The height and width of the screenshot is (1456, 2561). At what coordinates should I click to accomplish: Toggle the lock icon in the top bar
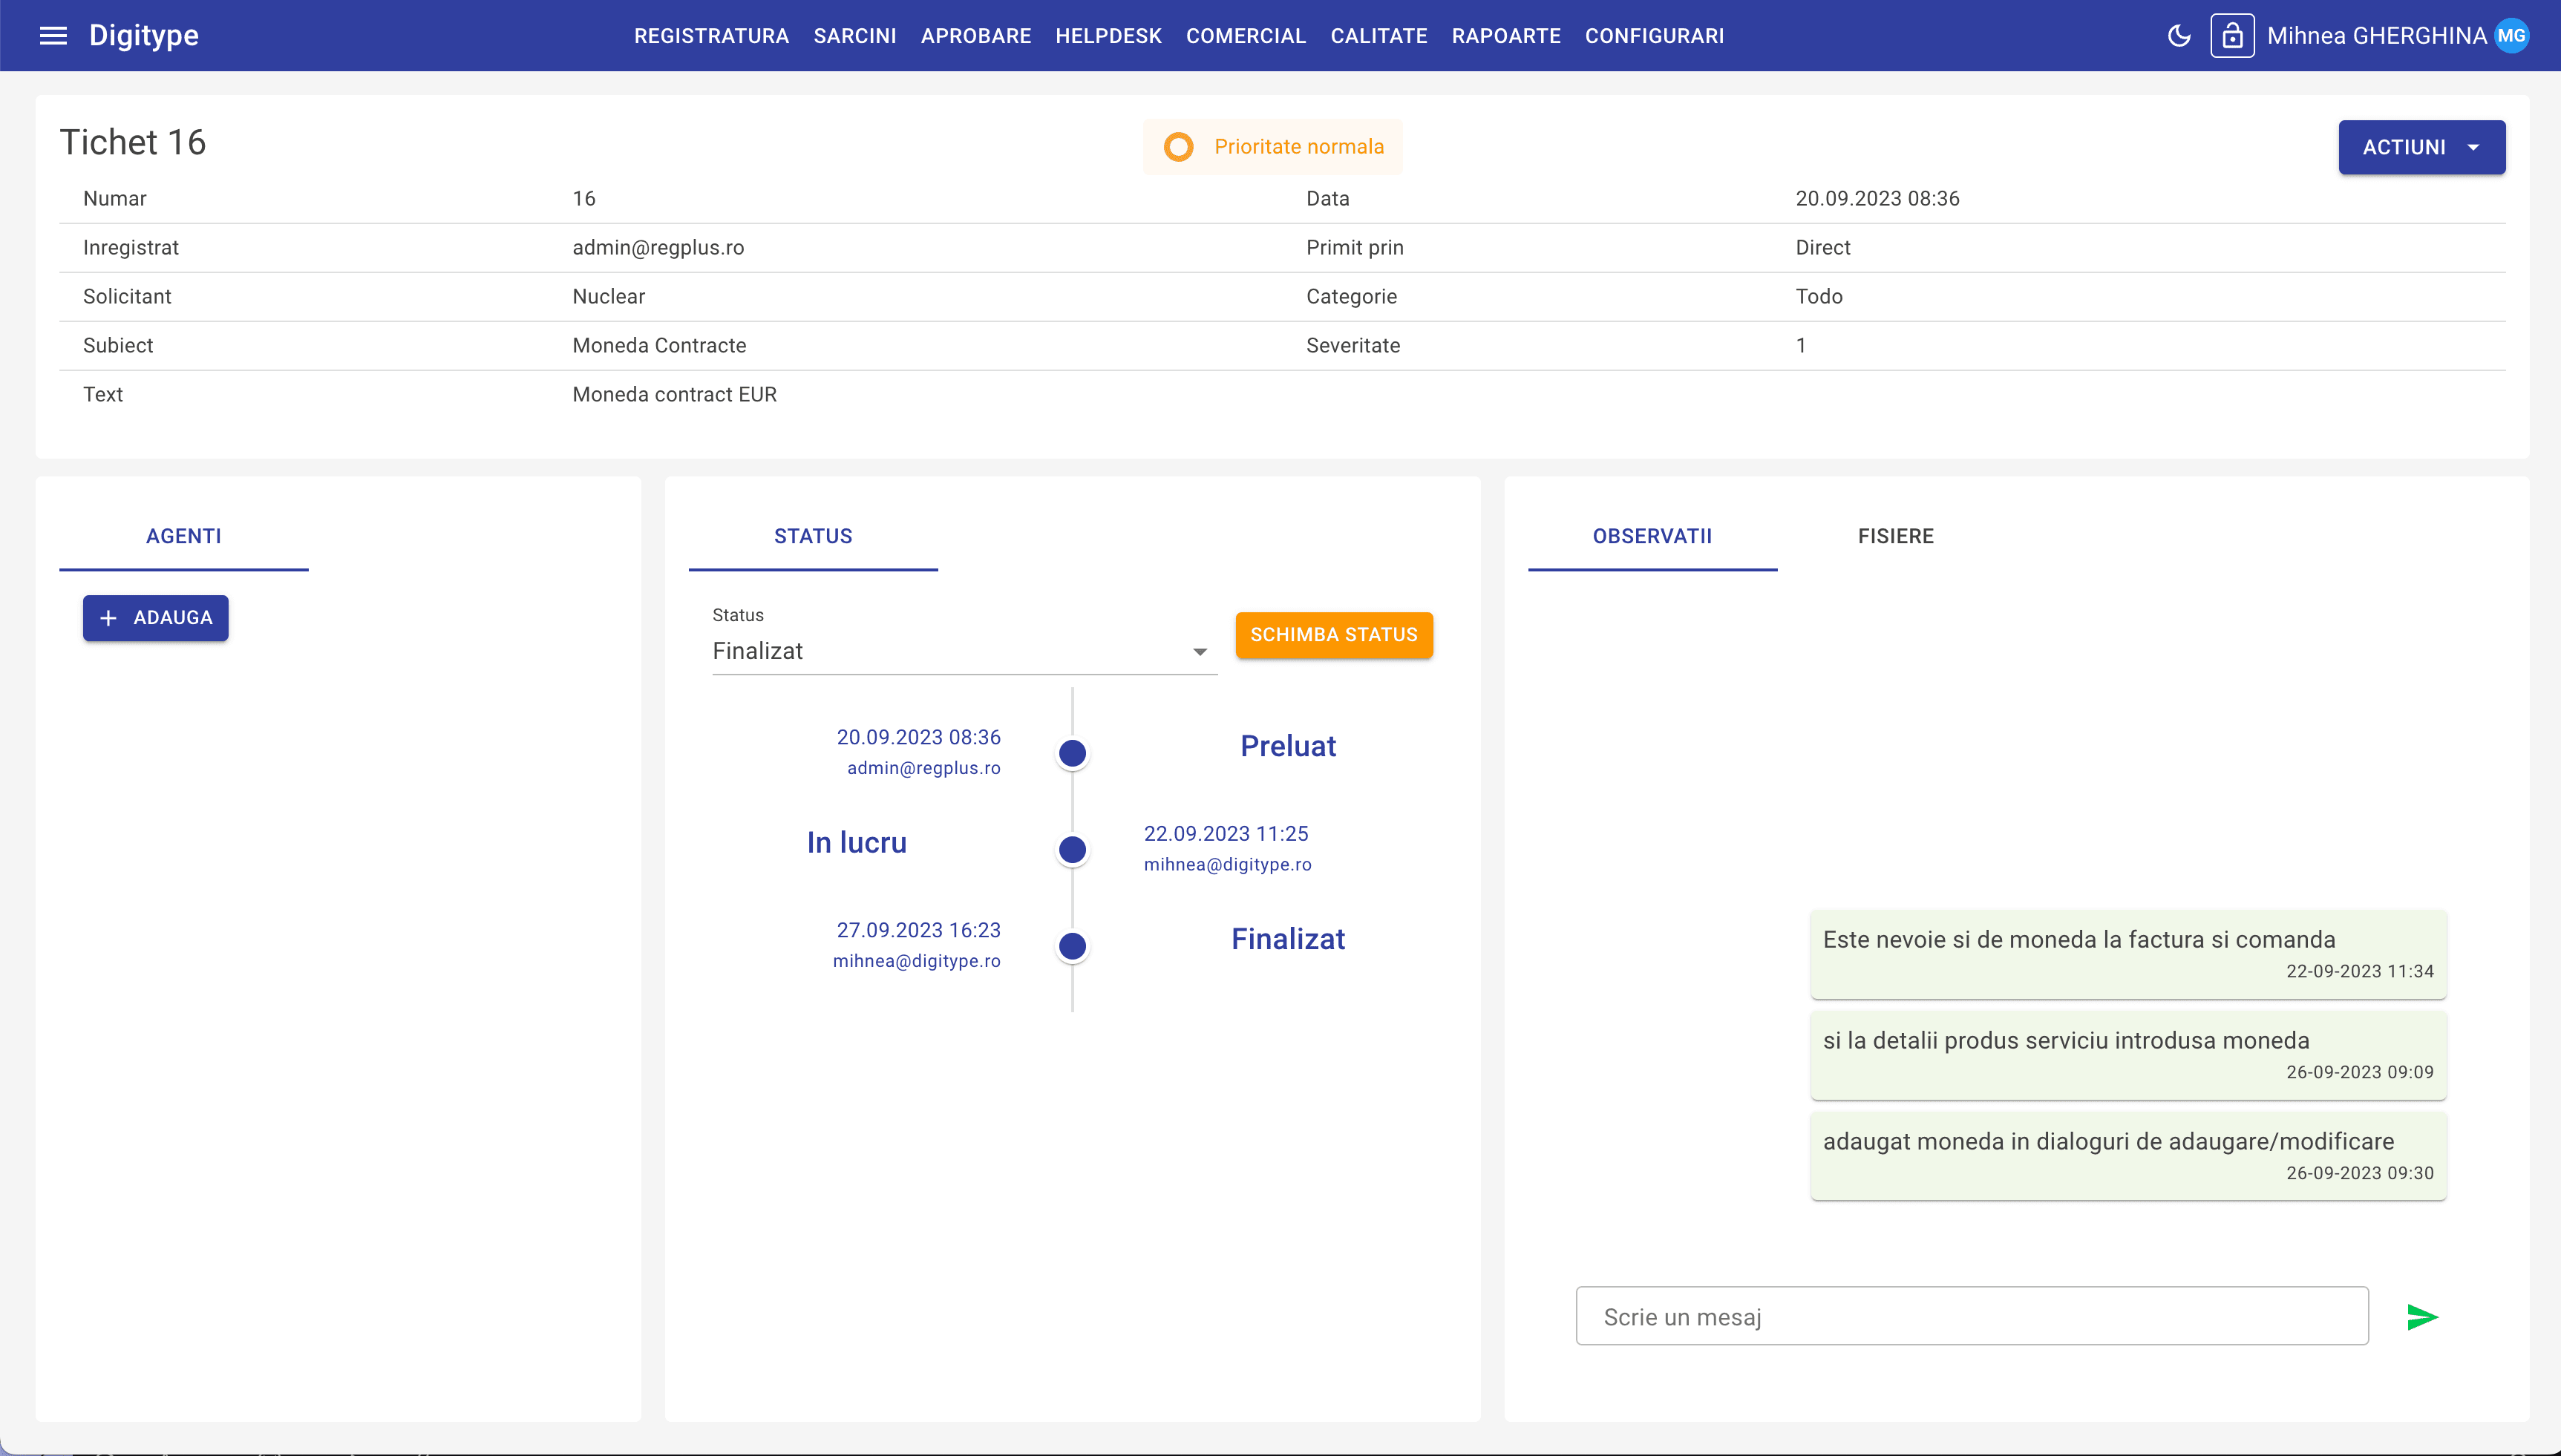point(2234,35)
